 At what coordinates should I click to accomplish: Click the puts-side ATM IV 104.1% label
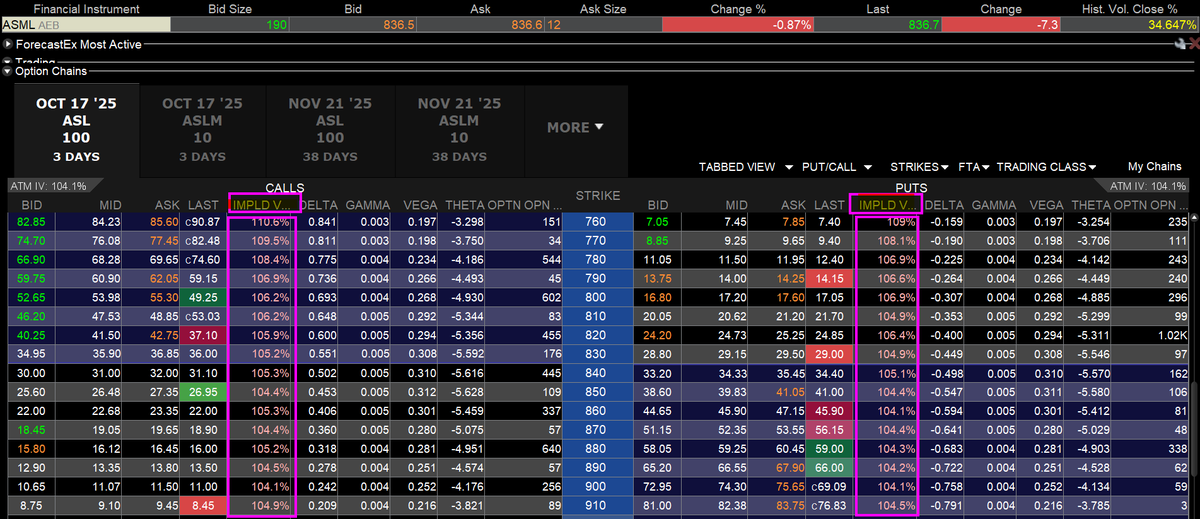pyautogui.click(x=1149, y=186)
